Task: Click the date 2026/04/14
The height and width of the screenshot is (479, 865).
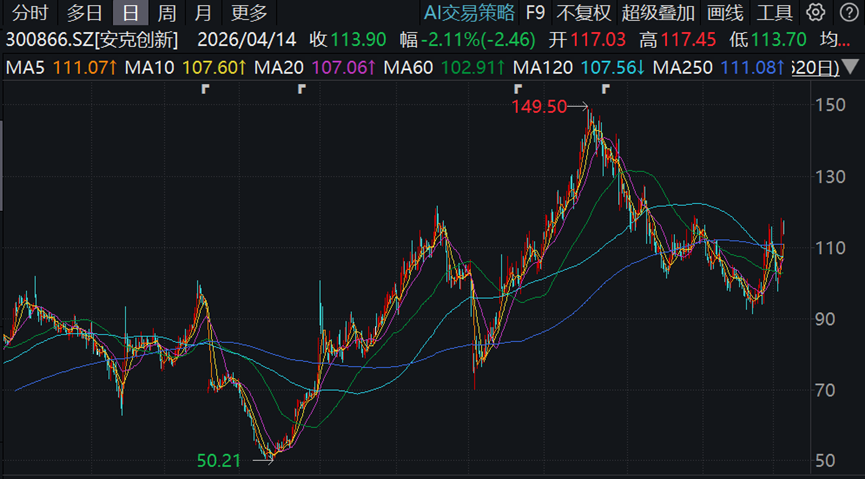Action: click(x=247, y=40)
